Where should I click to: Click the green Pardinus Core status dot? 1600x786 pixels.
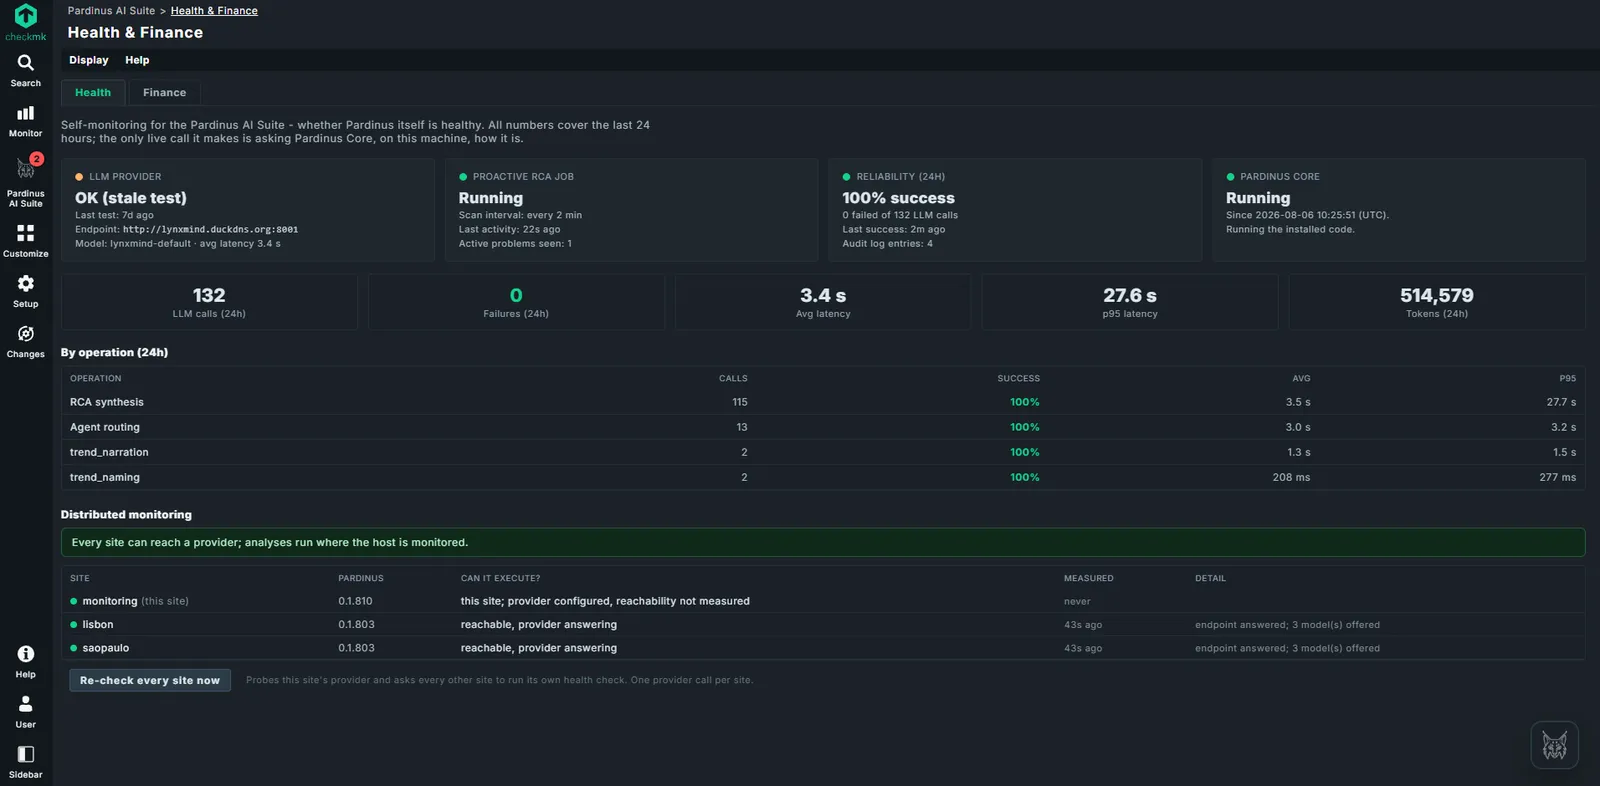tap(1230, 177)
